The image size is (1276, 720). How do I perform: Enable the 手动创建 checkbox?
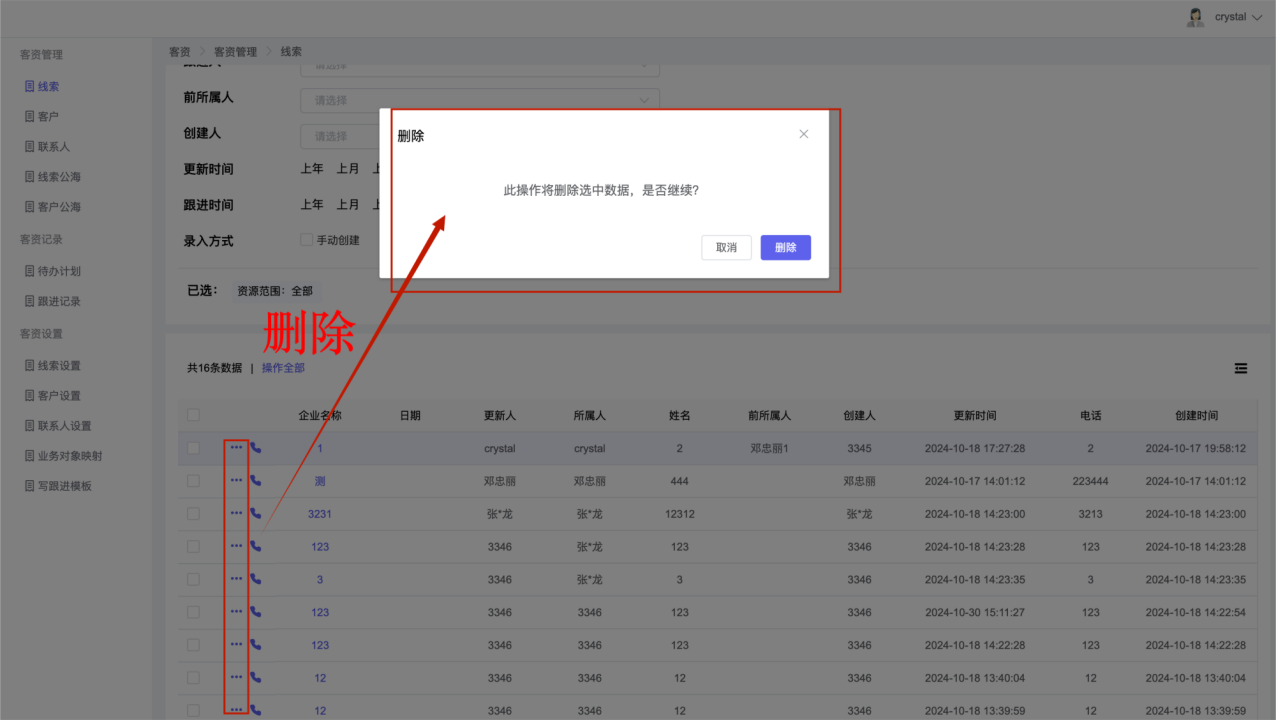point(307,240)
